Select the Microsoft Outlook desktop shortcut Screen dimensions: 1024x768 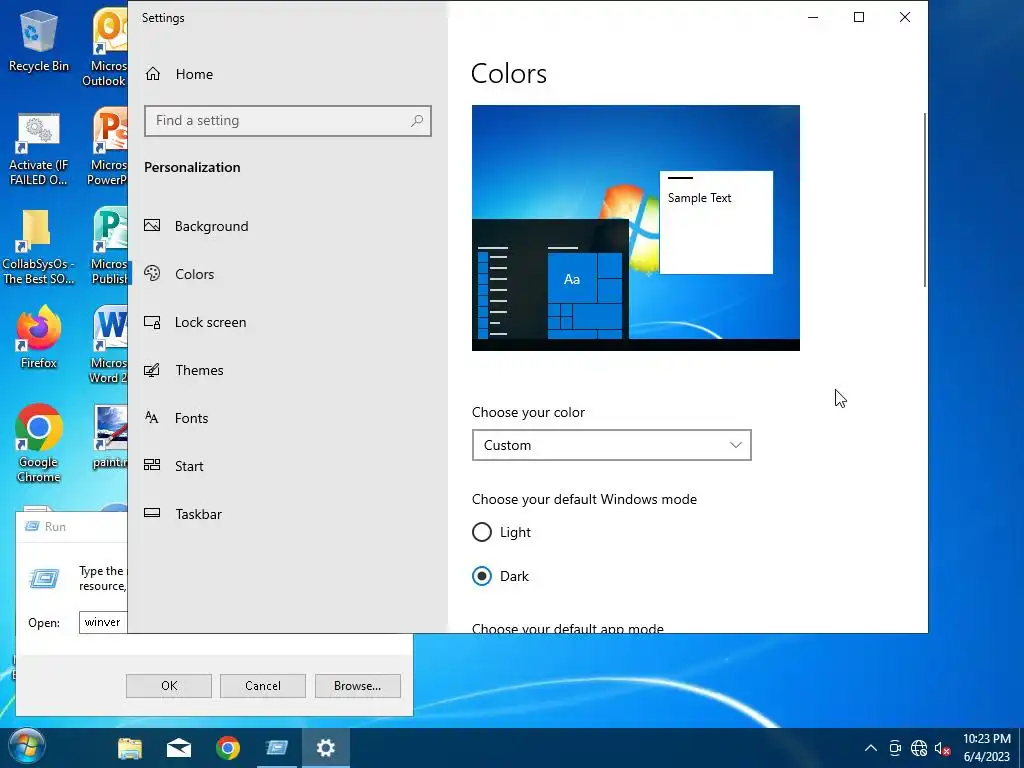click(x=104, y=47)
